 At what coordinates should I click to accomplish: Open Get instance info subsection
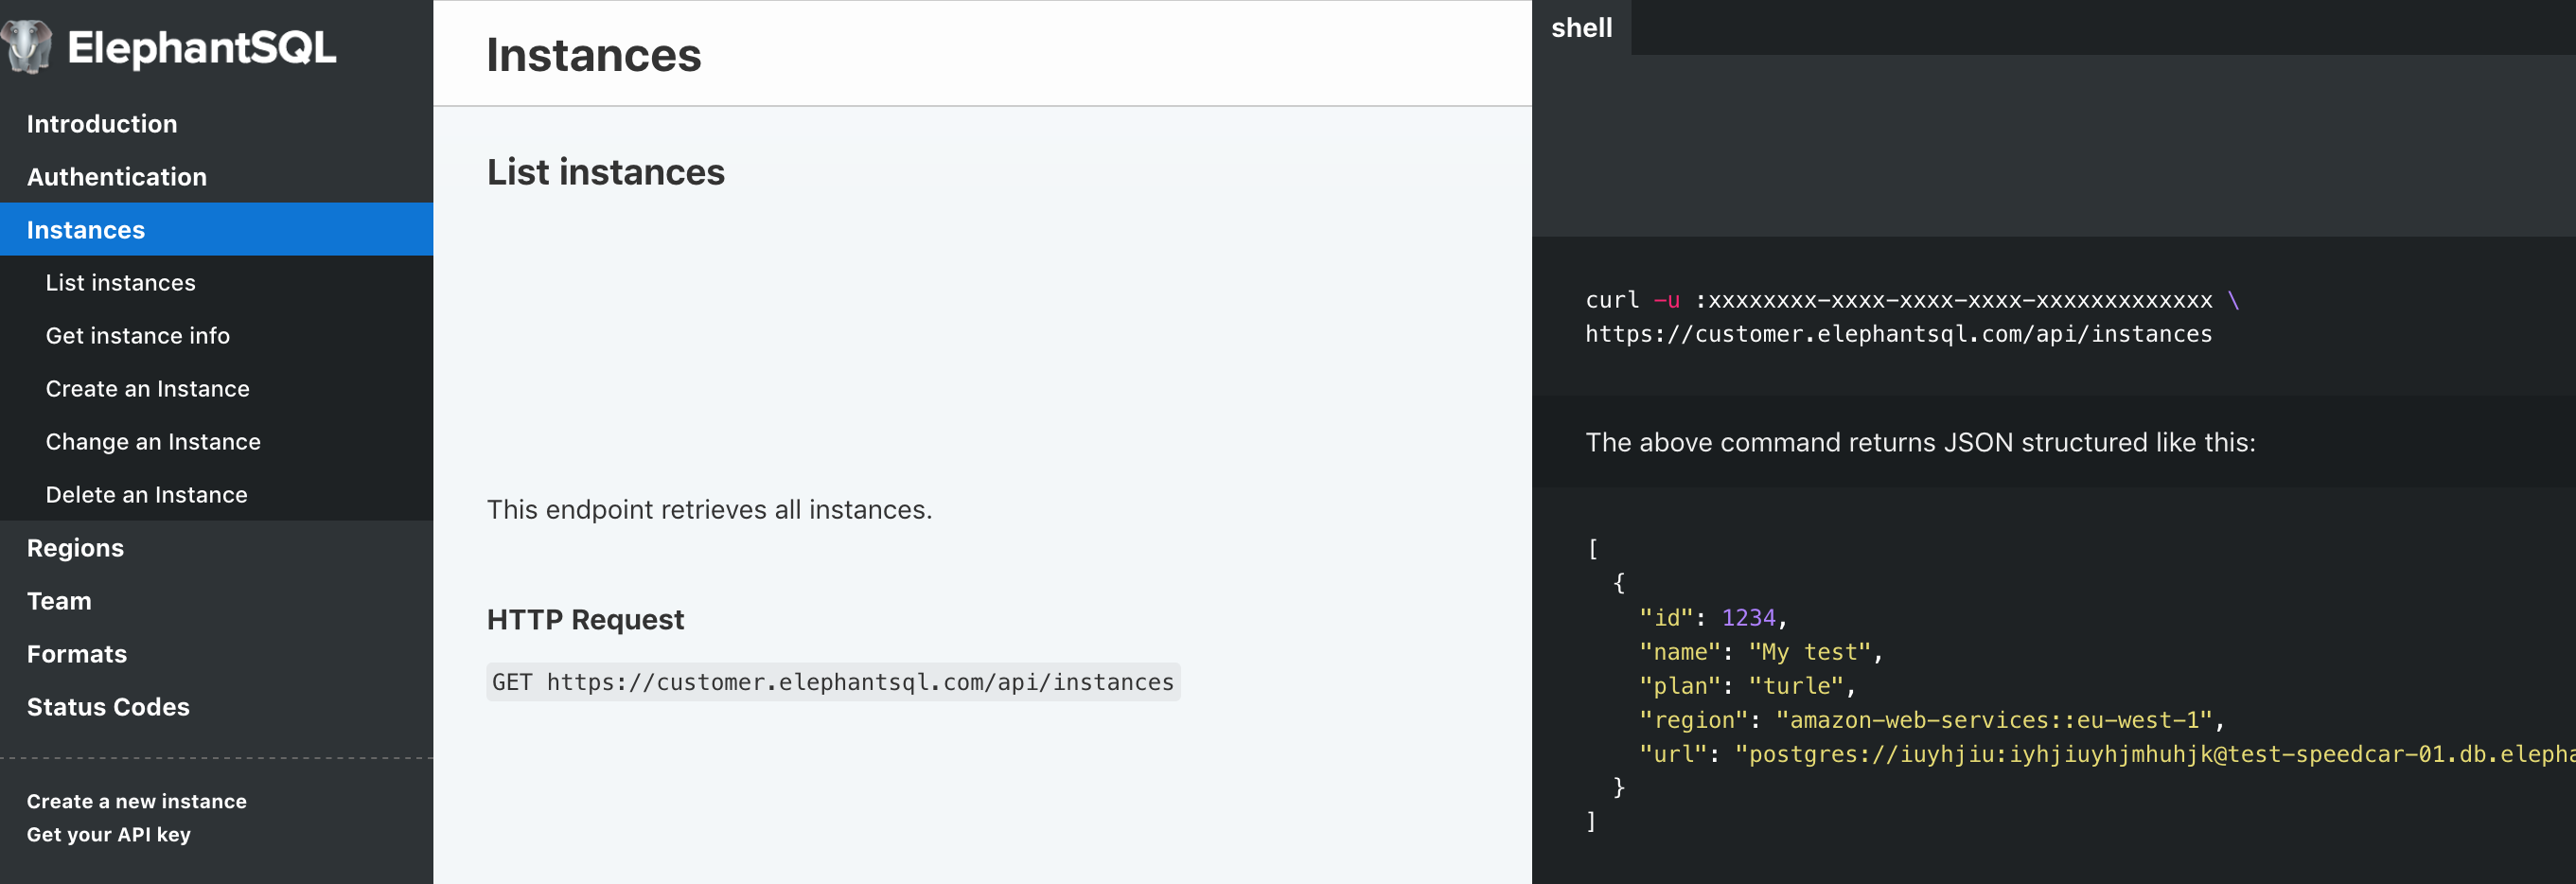click(x=137, y=336)
